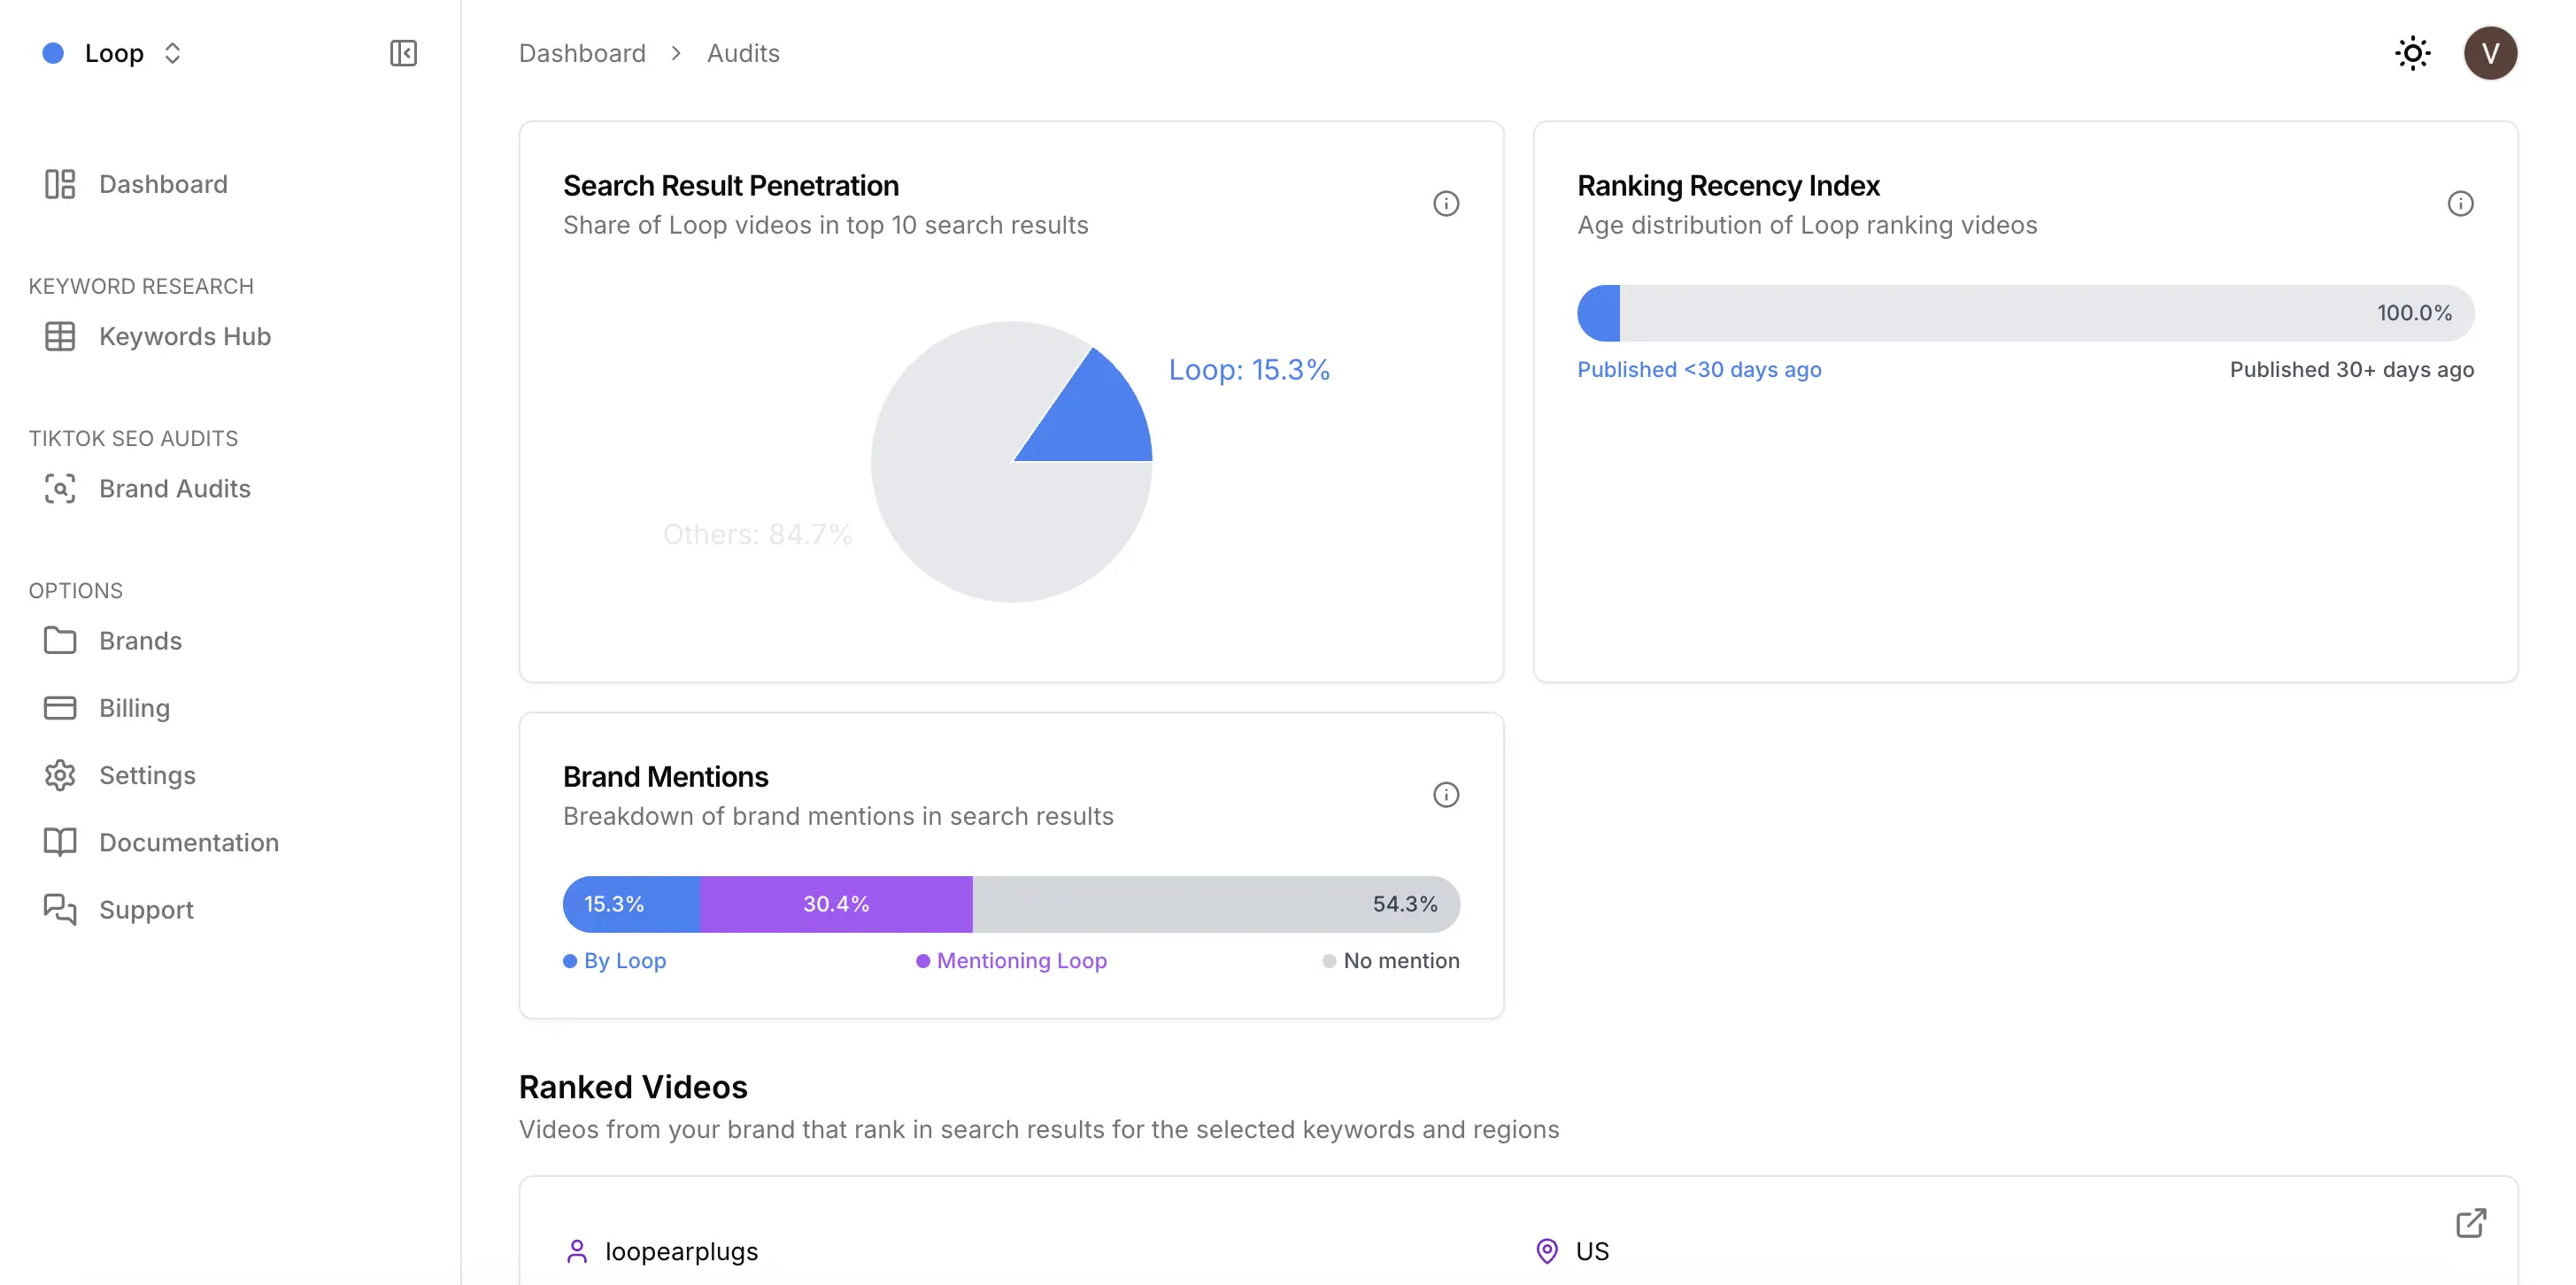Open the Loop brand switcher dropdown

coord(113,53)
